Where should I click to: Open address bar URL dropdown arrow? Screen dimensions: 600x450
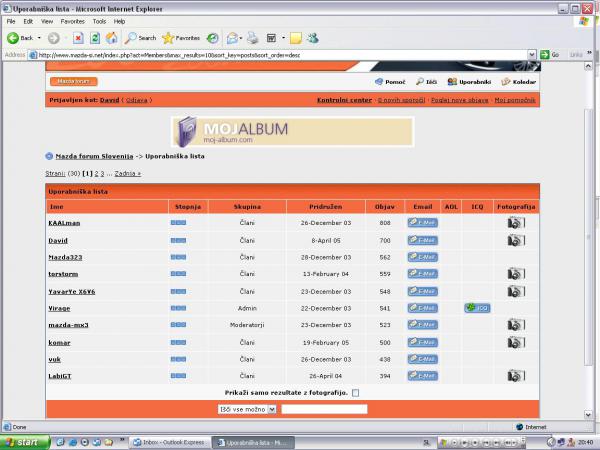pyautogui.click(x=532, y=55)
